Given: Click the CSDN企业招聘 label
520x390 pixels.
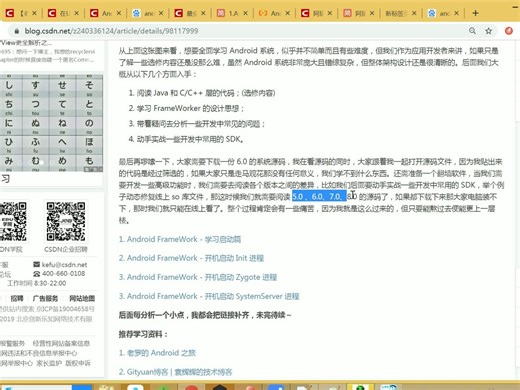Looking at the screenshot, I should [x=66, y=249].
